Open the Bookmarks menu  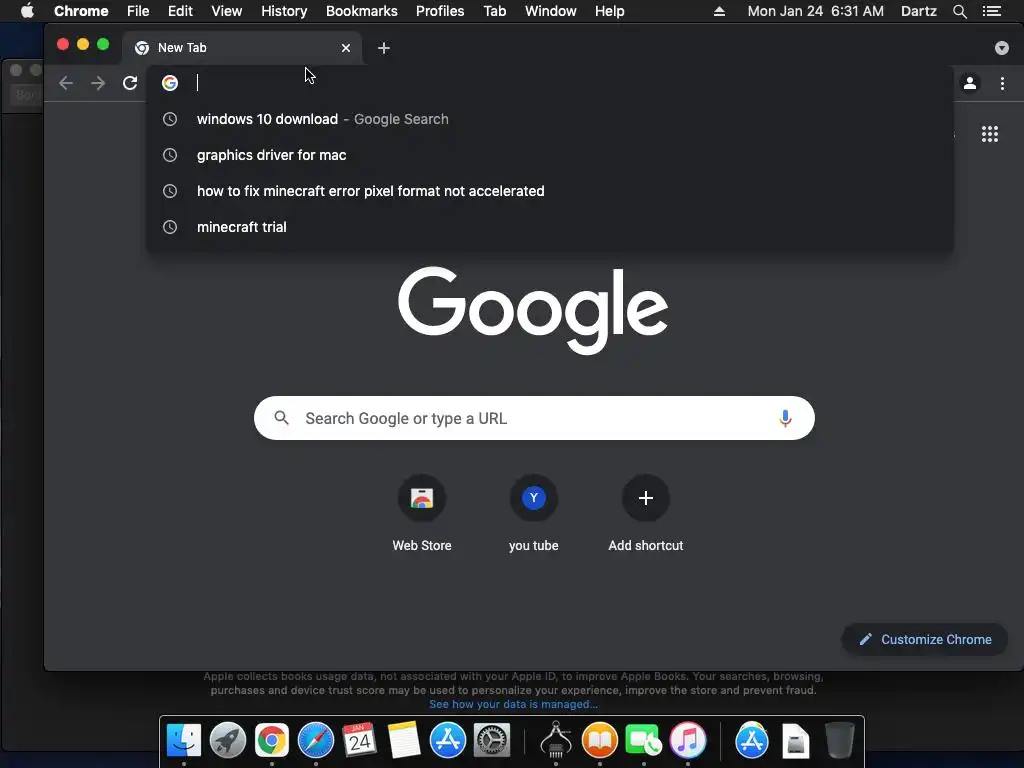click(x=362, y=11)
